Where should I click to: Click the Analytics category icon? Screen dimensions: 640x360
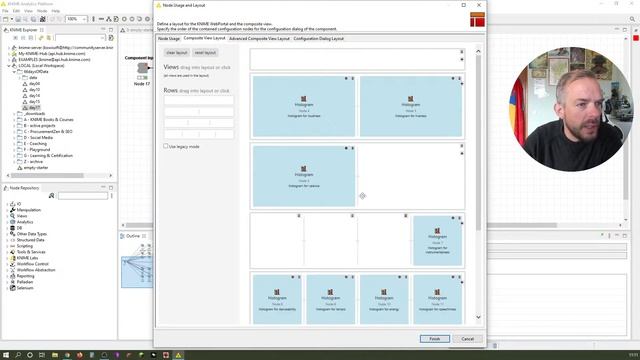(x=13, y=222)
